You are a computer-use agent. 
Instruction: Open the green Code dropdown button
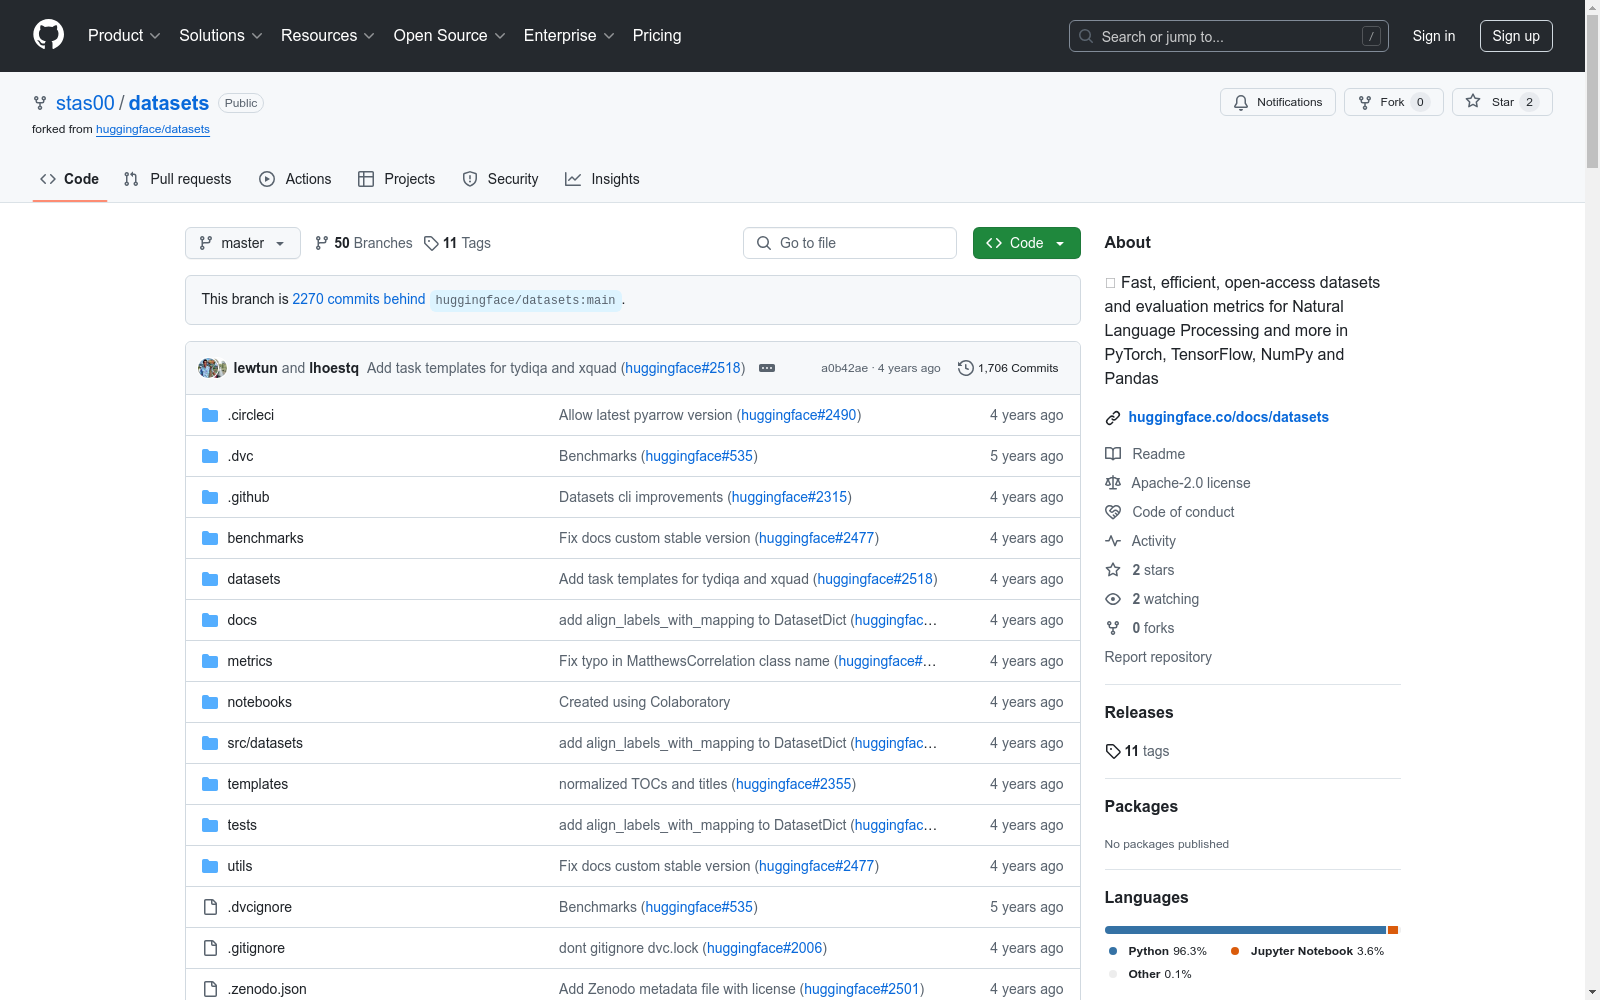(x=1027, y=243)
